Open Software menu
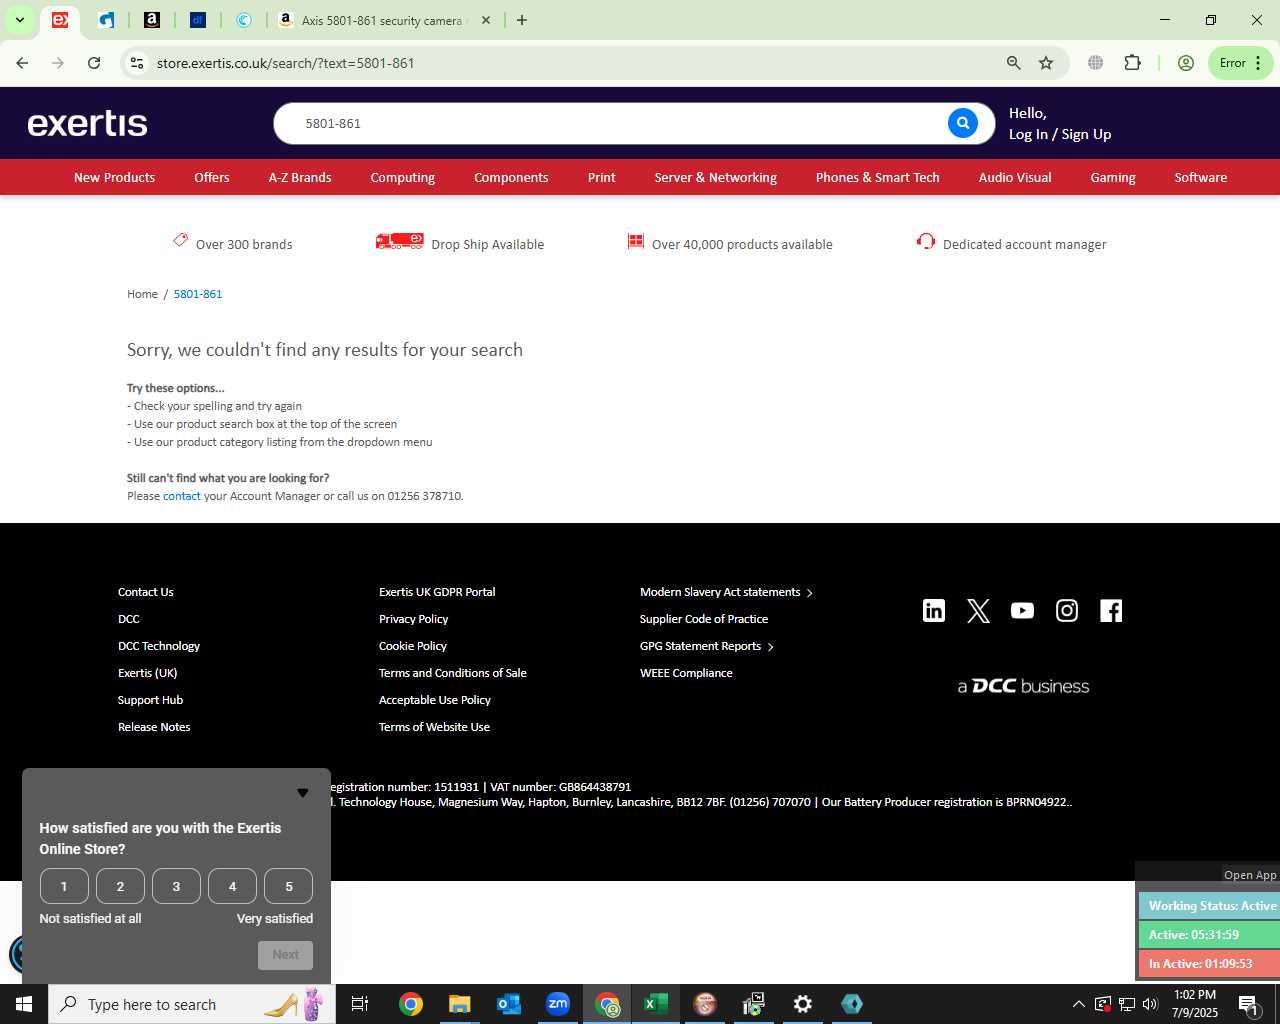 1201,177
